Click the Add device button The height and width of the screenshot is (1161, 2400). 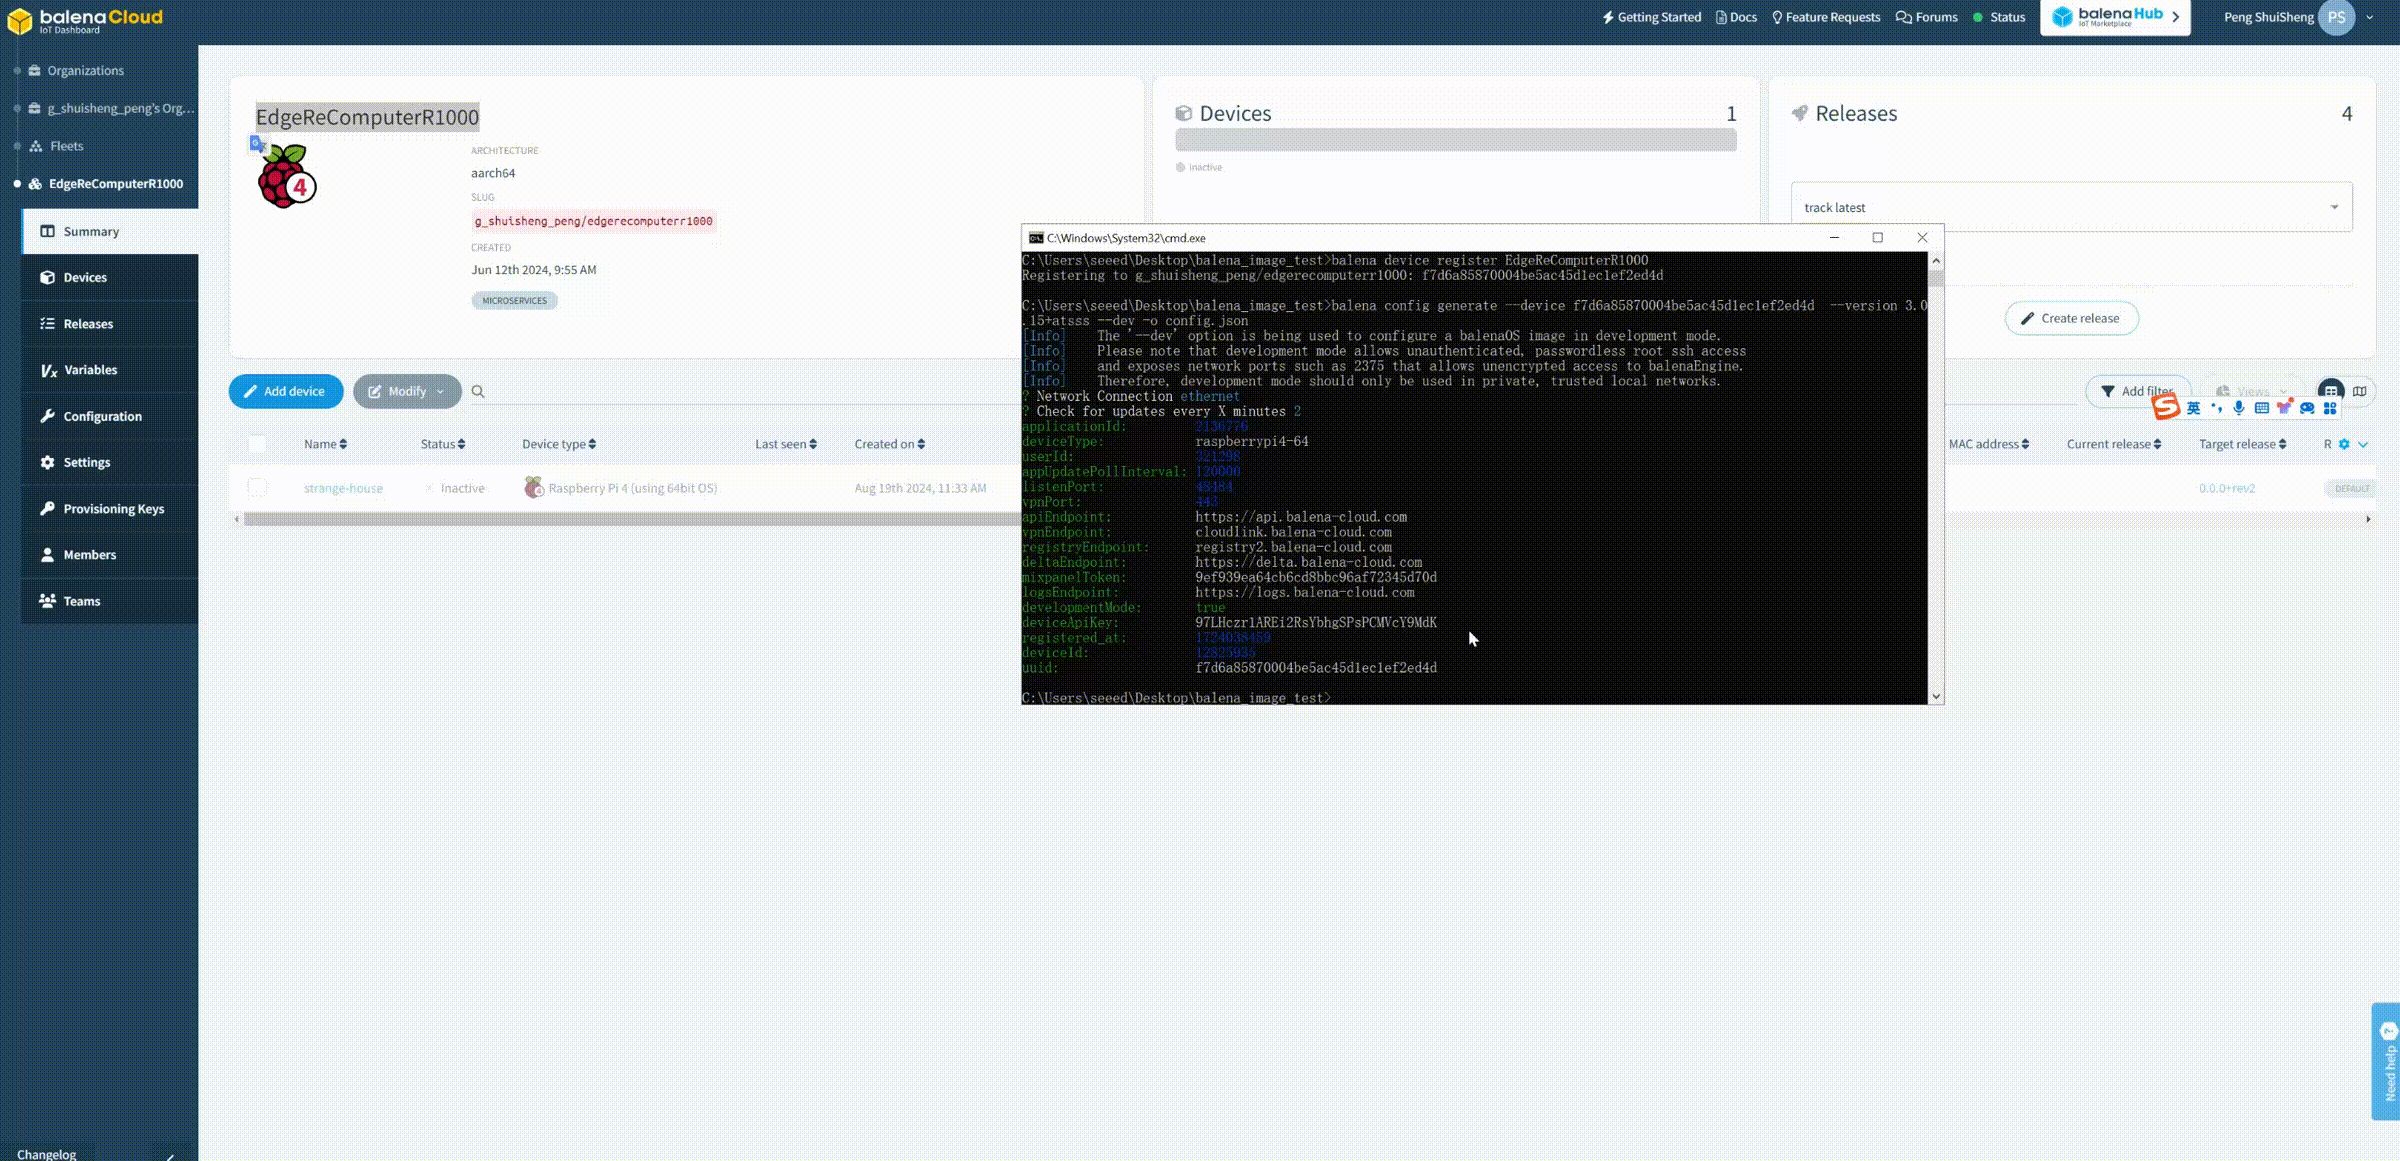tap(286, 392)
